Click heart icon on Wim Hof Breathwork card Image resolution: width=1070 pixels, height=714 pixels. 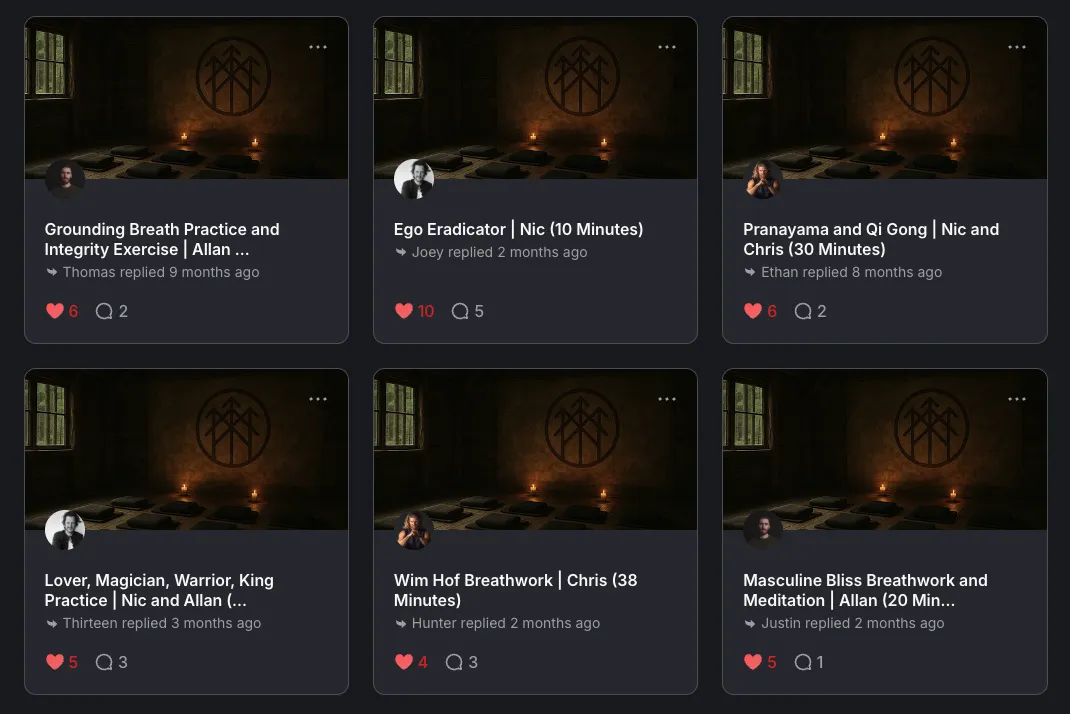tap(403, 662)
